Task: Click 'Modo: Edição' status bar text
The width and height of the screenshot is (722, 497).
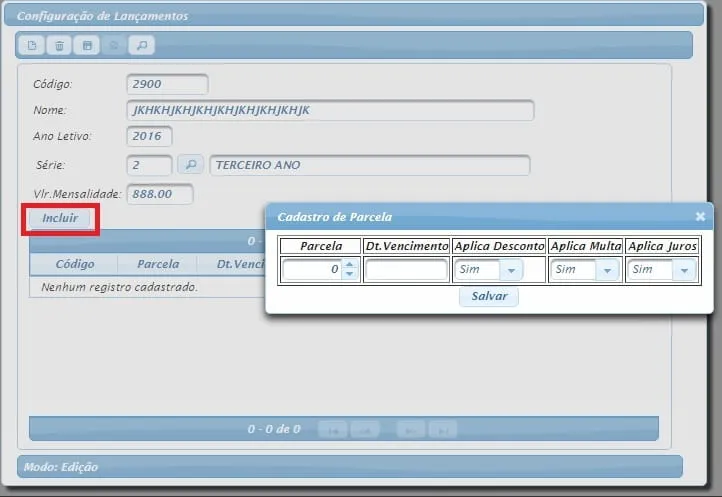Action: 60,467
